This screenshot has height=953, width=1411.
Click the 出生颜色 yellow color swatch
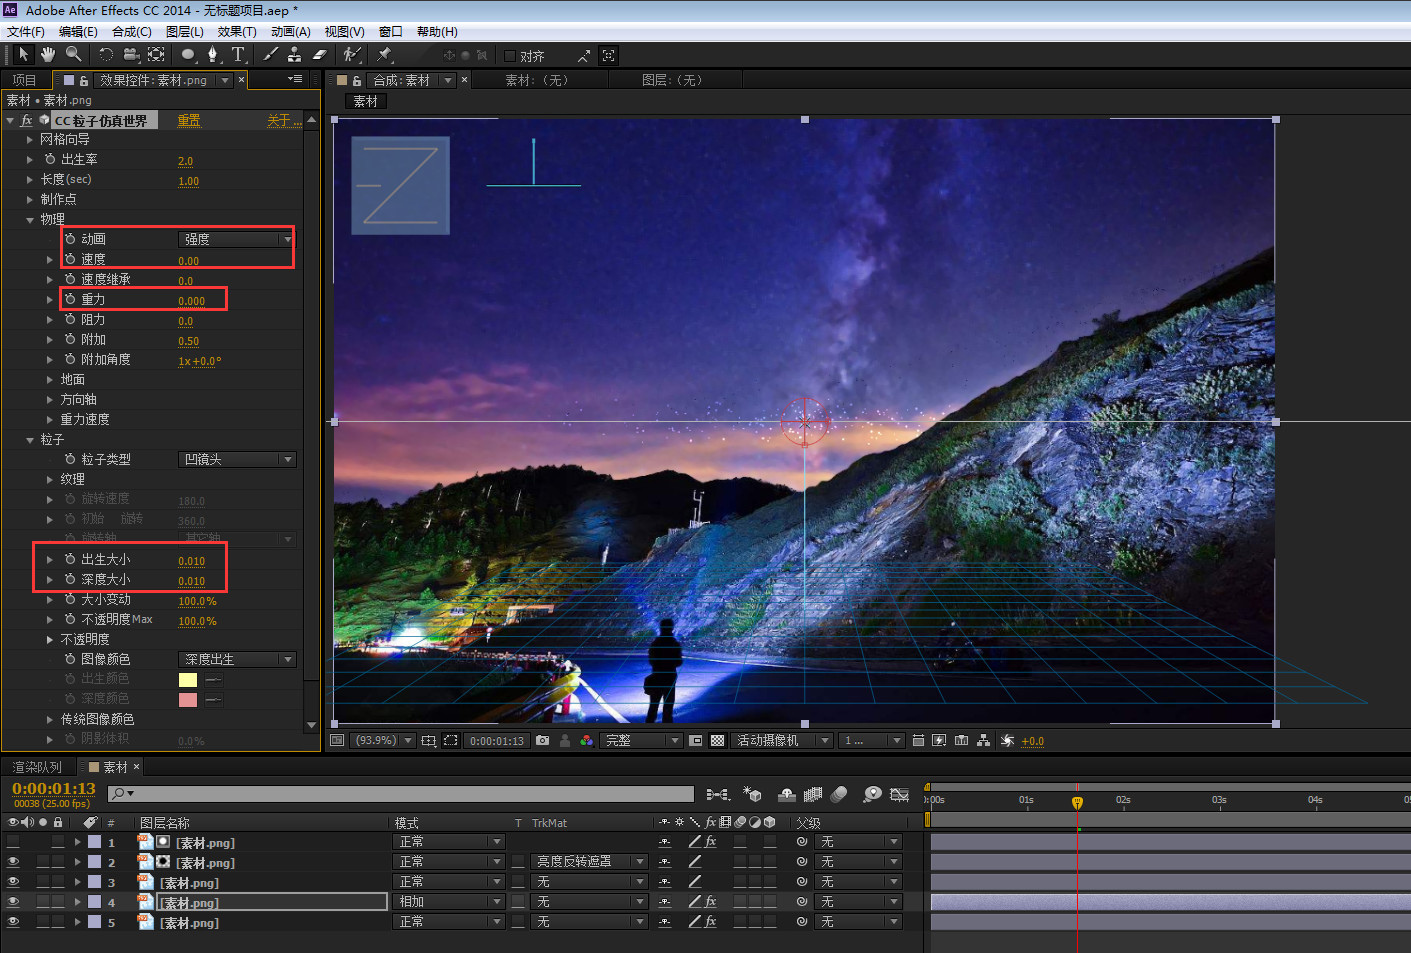188,680
